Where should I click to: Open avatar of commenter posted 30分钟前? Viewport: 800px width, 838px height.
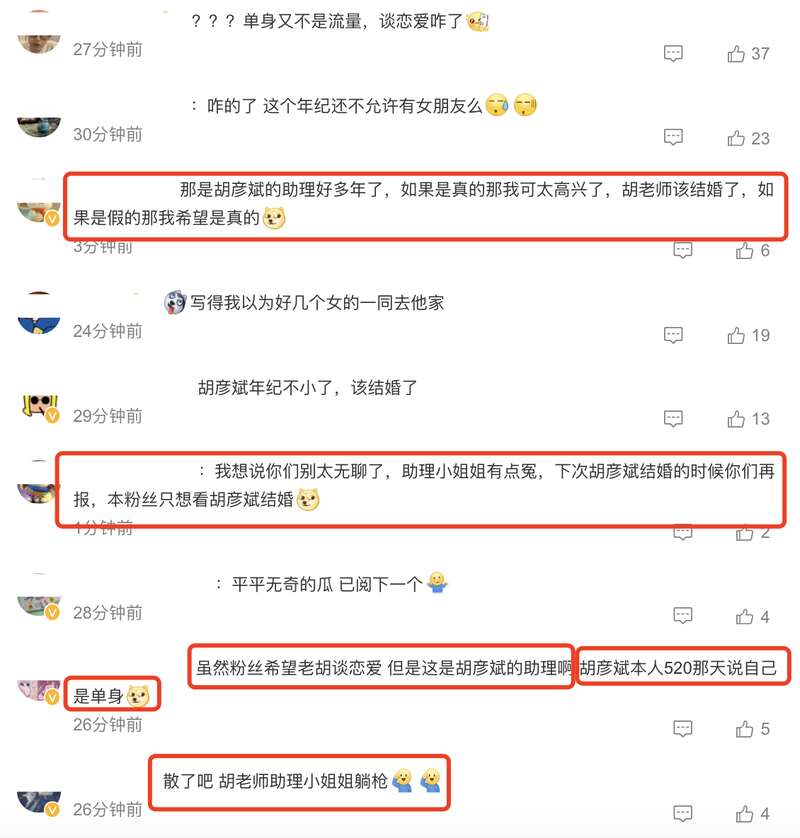pos(38,127)
